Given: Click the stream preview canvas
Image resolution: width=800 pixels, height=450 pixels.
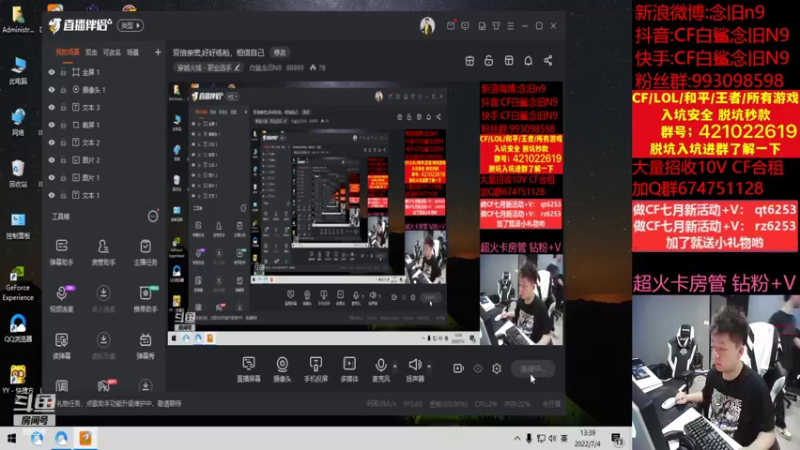Looking at the screenshot, I should click(x=365, y=213).
